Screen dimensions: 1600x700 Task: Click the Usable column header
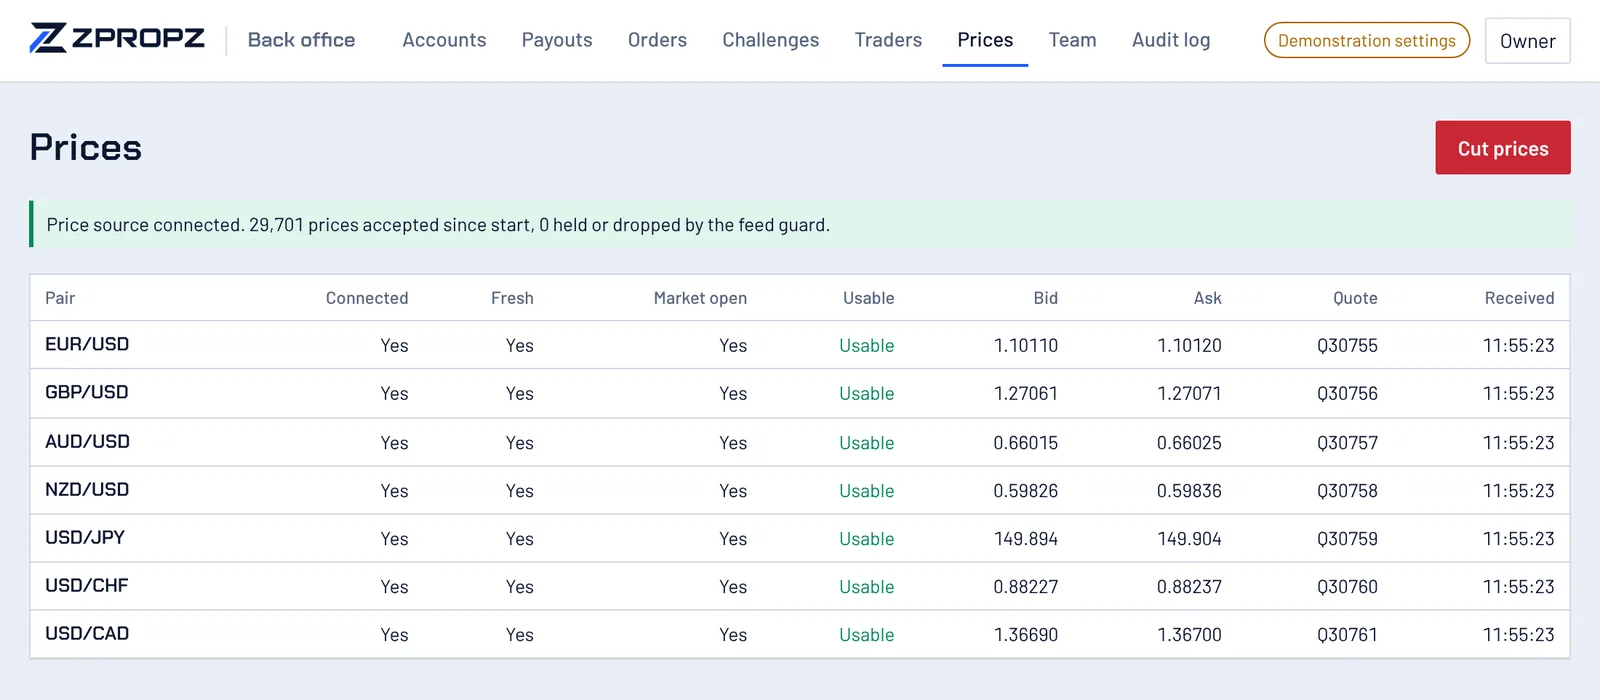868,298
